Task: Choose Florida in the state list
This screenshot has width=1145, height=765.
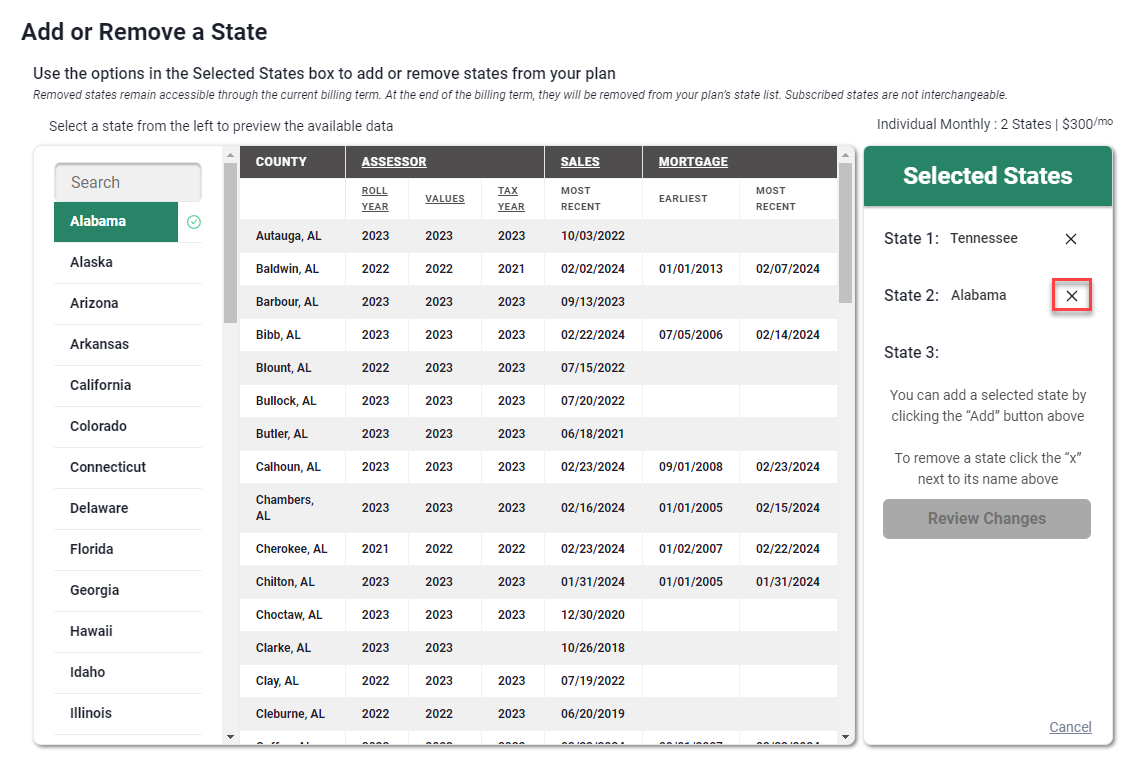Action: [92, 549]
